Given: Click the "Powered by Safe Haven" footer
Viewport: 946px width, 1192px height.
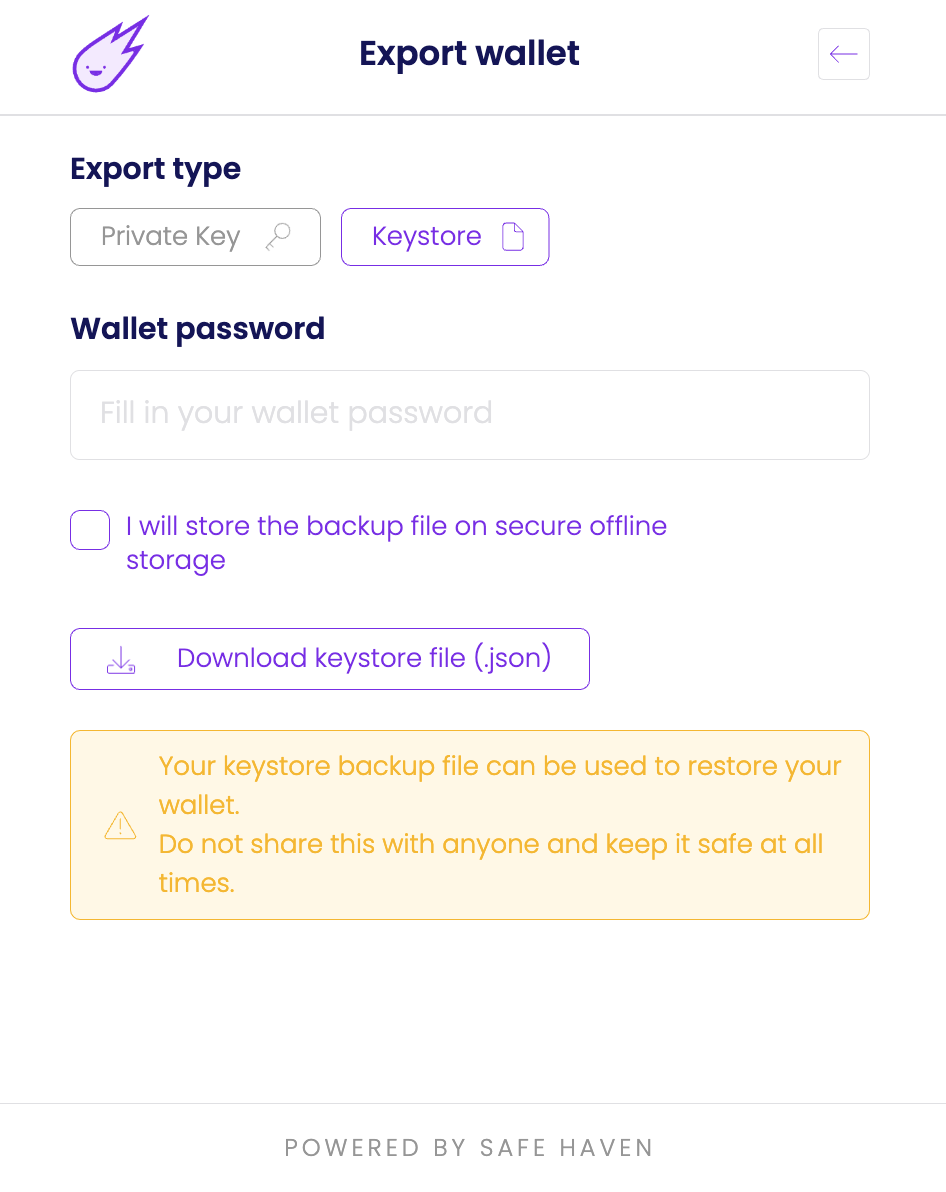Looking at the screenshot, I should (469, 1148).
